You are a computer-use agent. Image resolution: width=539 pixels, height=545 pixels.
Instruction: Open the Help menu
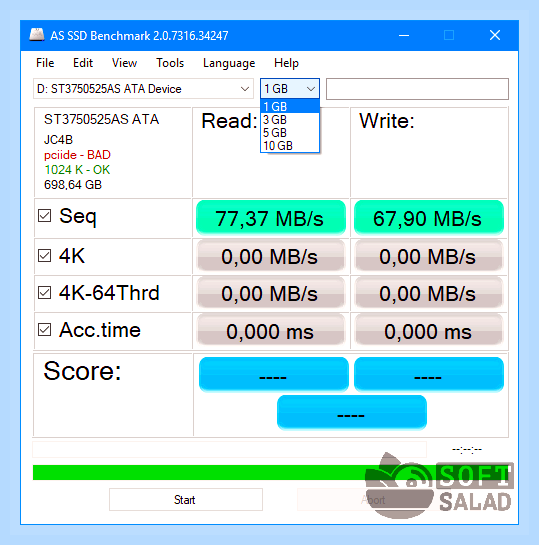pyautogui.click(x=286, y=63)
